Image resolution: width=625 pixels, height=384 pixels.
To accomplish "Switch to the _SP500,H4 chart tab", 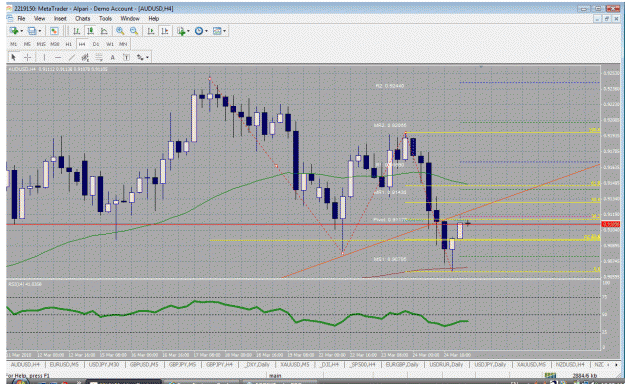I will tap(363, 364).
